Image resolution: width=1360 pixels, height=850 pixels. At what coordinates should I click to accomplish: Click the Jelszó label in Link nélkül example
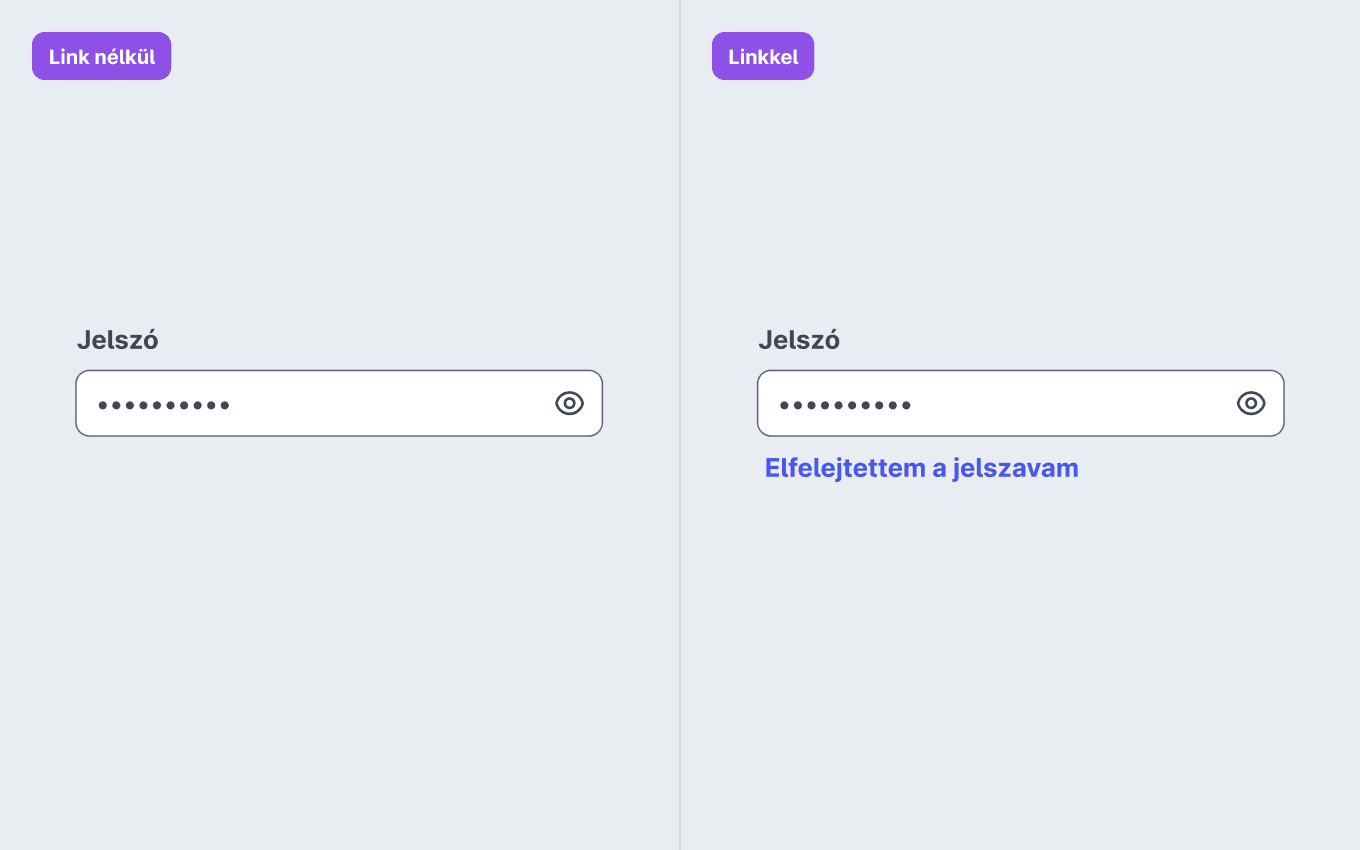118,340
